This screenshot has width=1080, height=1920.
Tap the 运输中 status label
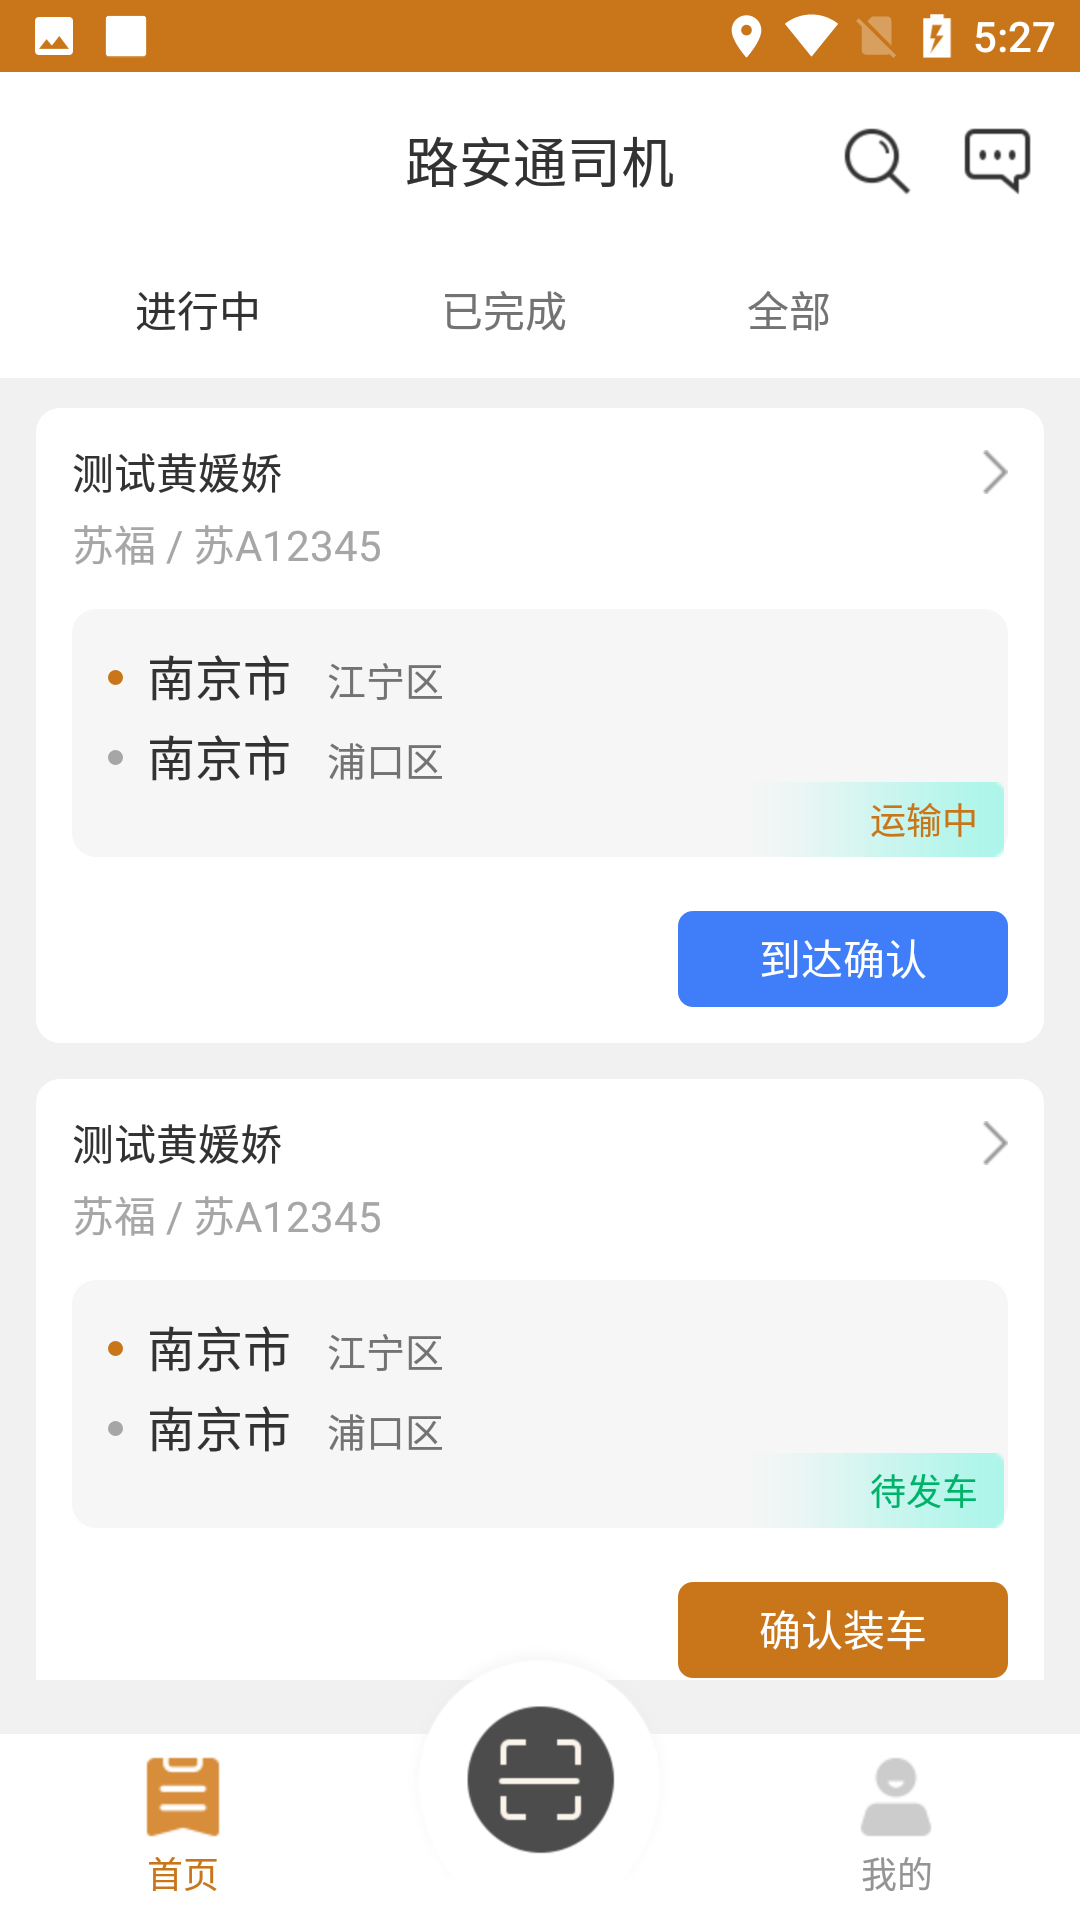pos(922,821)
